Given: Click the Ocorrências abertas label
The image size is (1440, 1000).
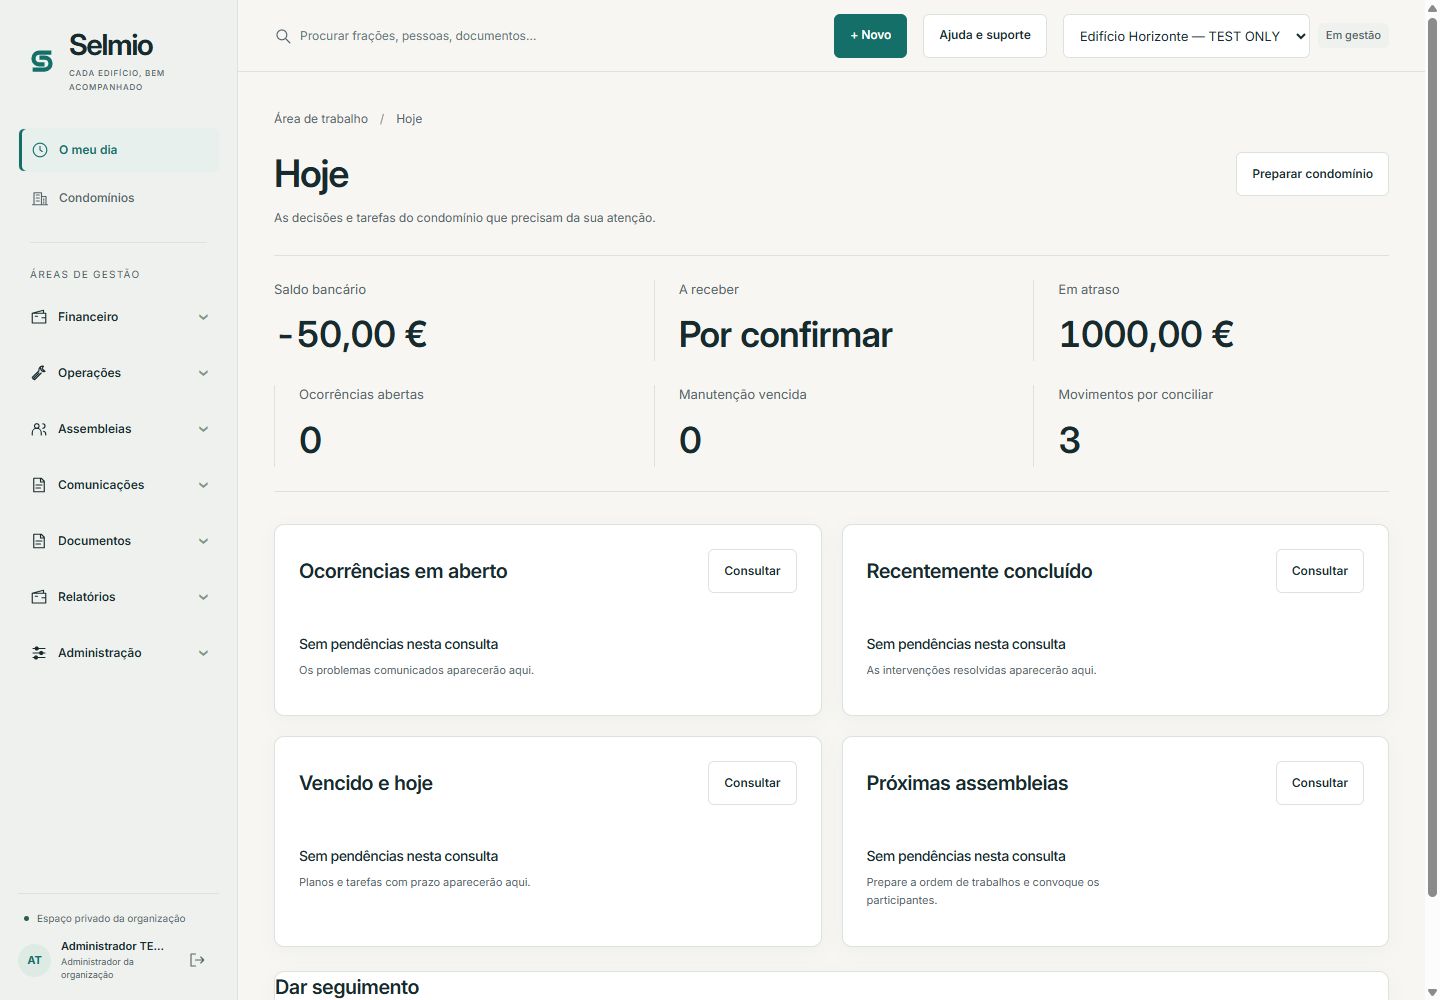Looking at the screenshot, I should click(361, 395).
